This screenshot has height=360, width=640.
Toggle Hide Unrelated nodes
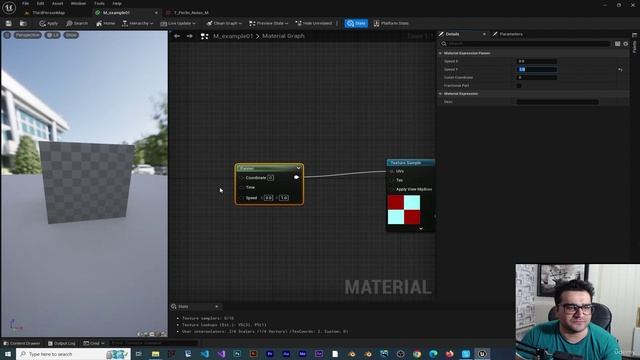314,23
